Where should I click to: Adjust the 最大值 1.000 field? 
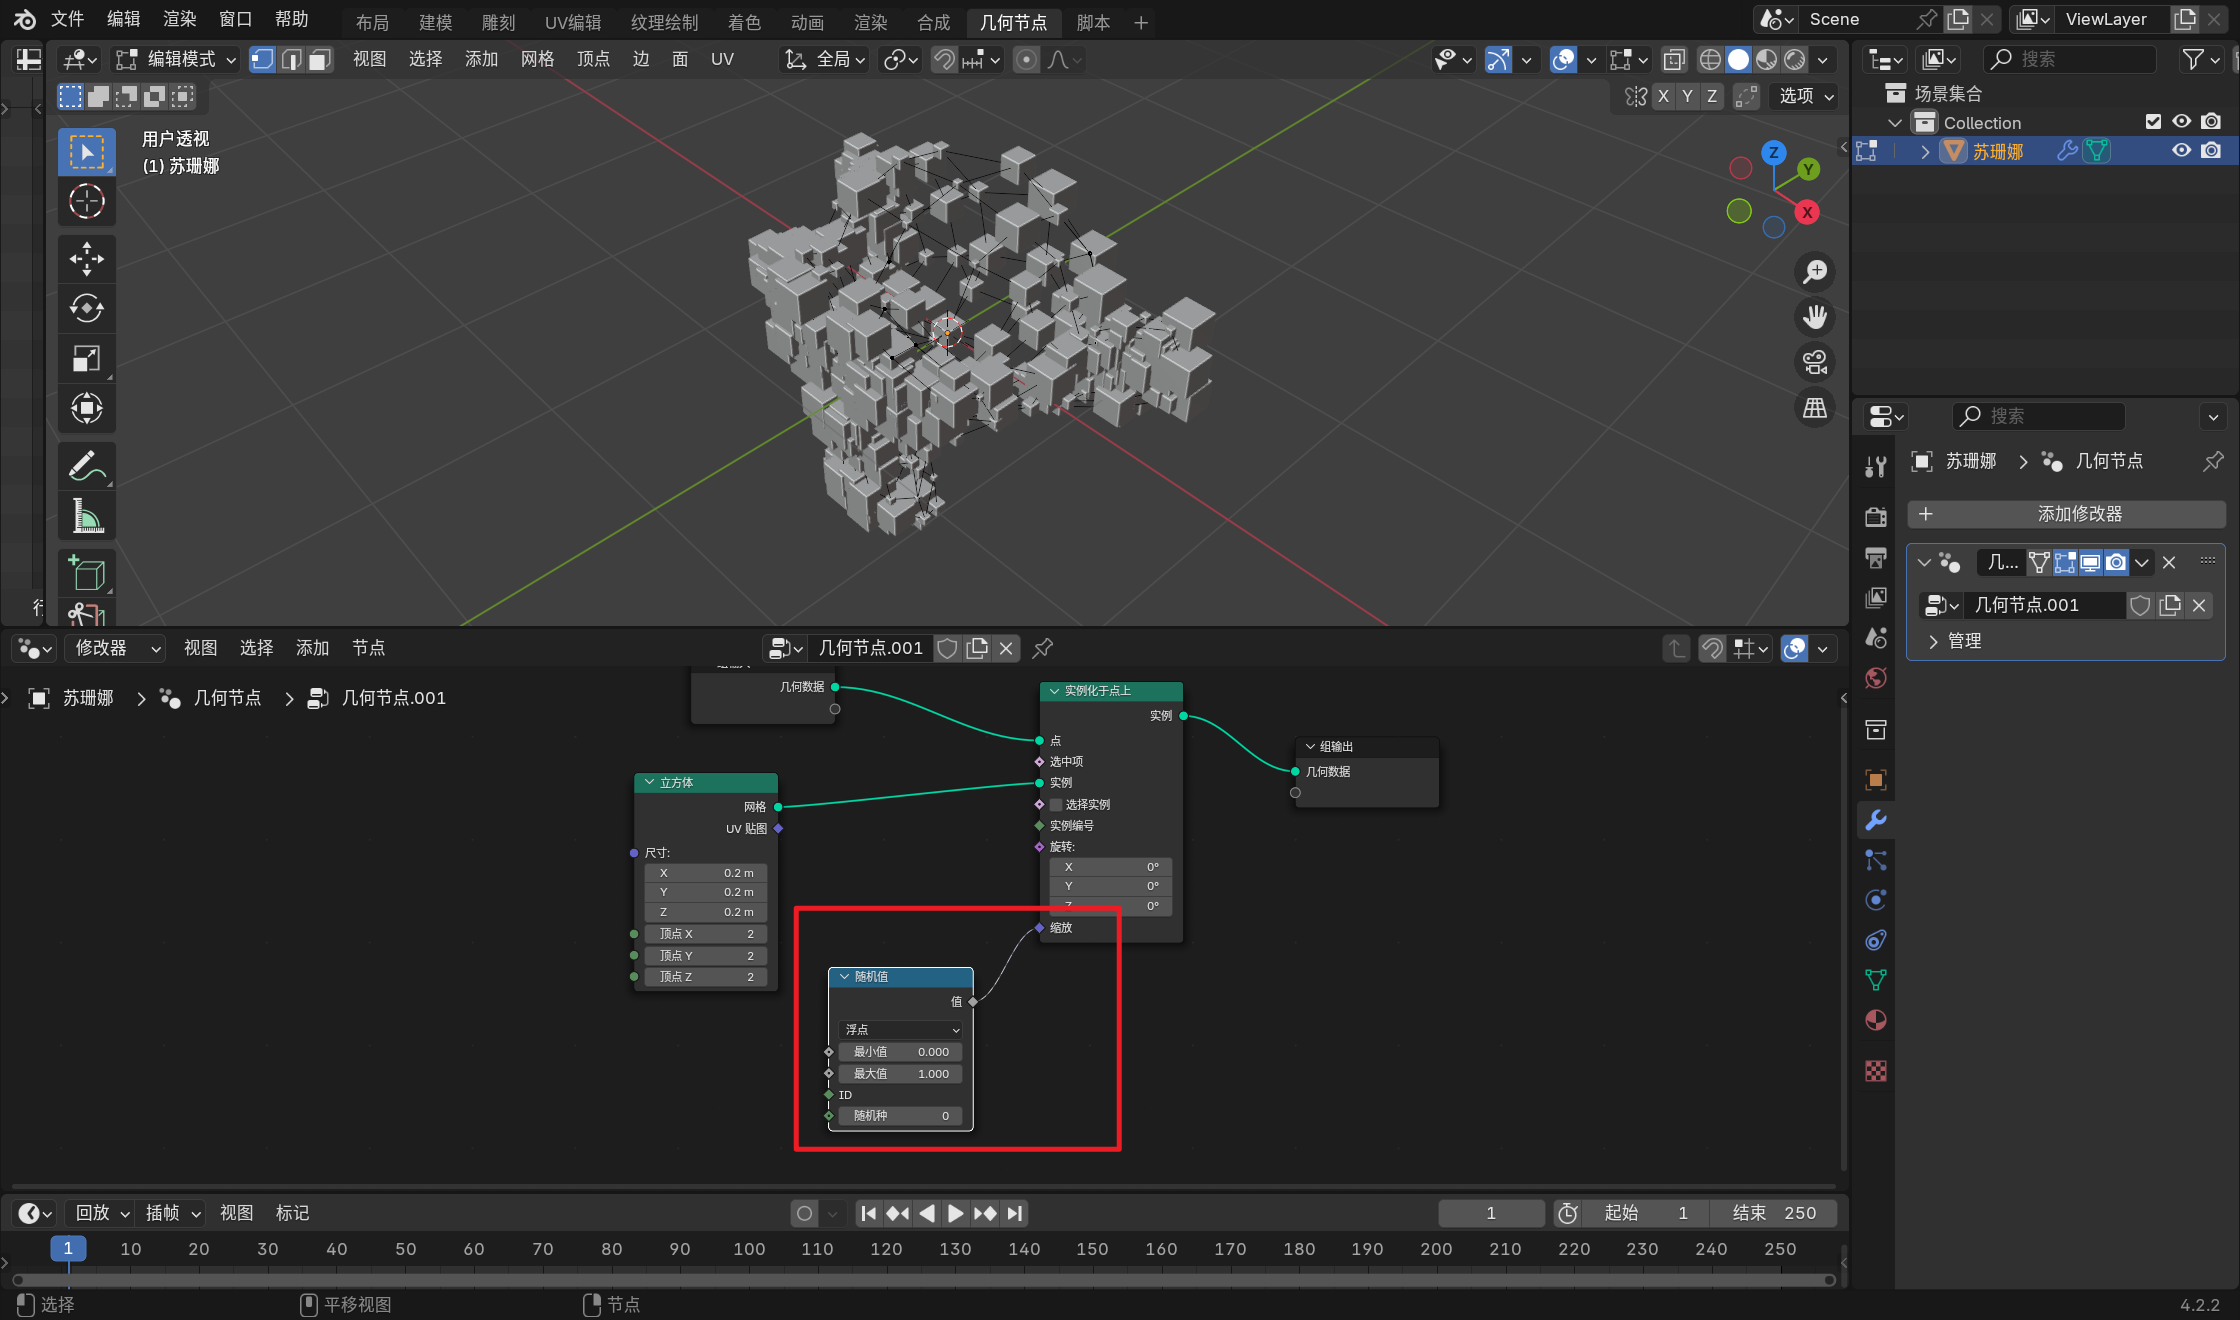(901, 1074)
